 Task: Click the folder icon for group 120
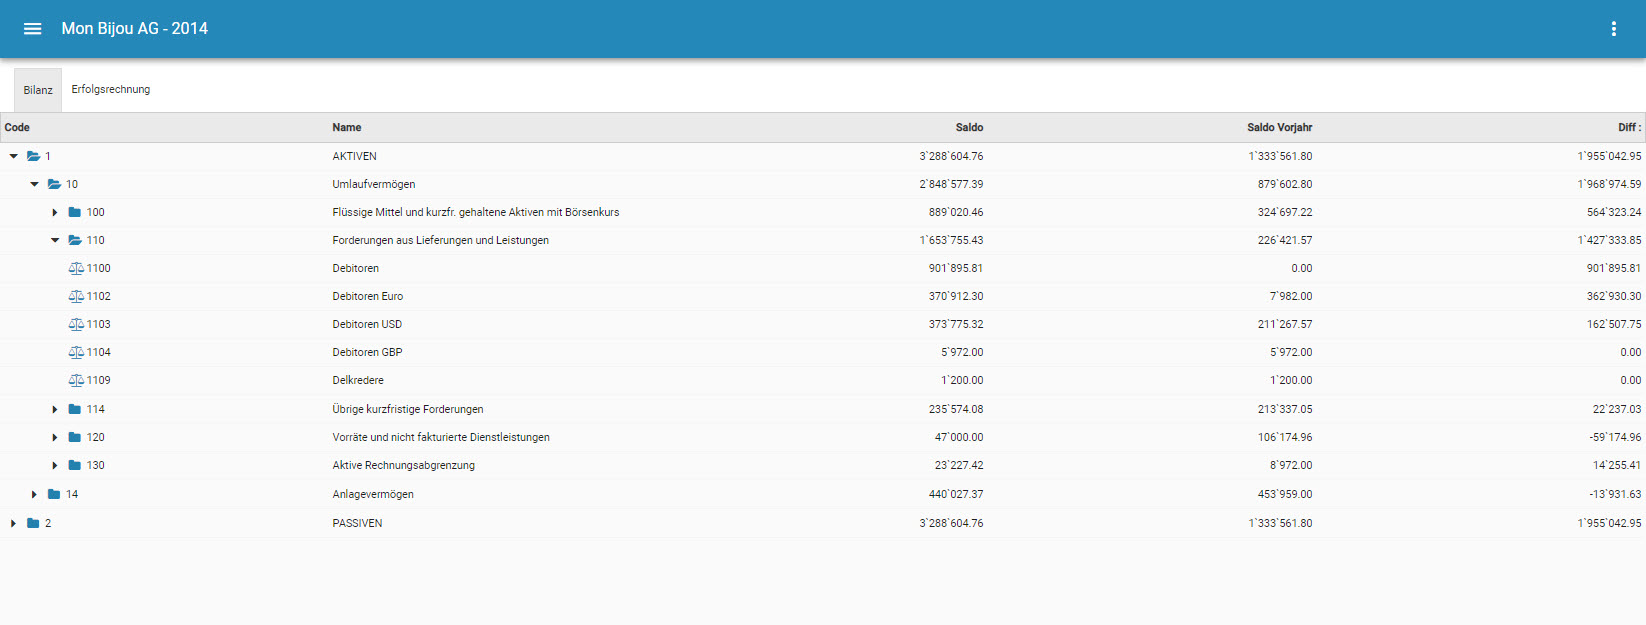[x=75, y=437]
